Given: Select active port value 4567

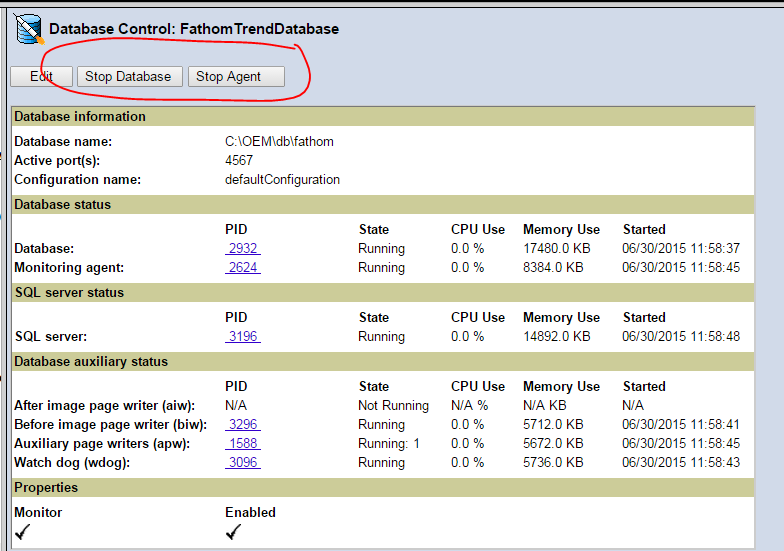Looking at the screenshot, I should click(239, 160).
